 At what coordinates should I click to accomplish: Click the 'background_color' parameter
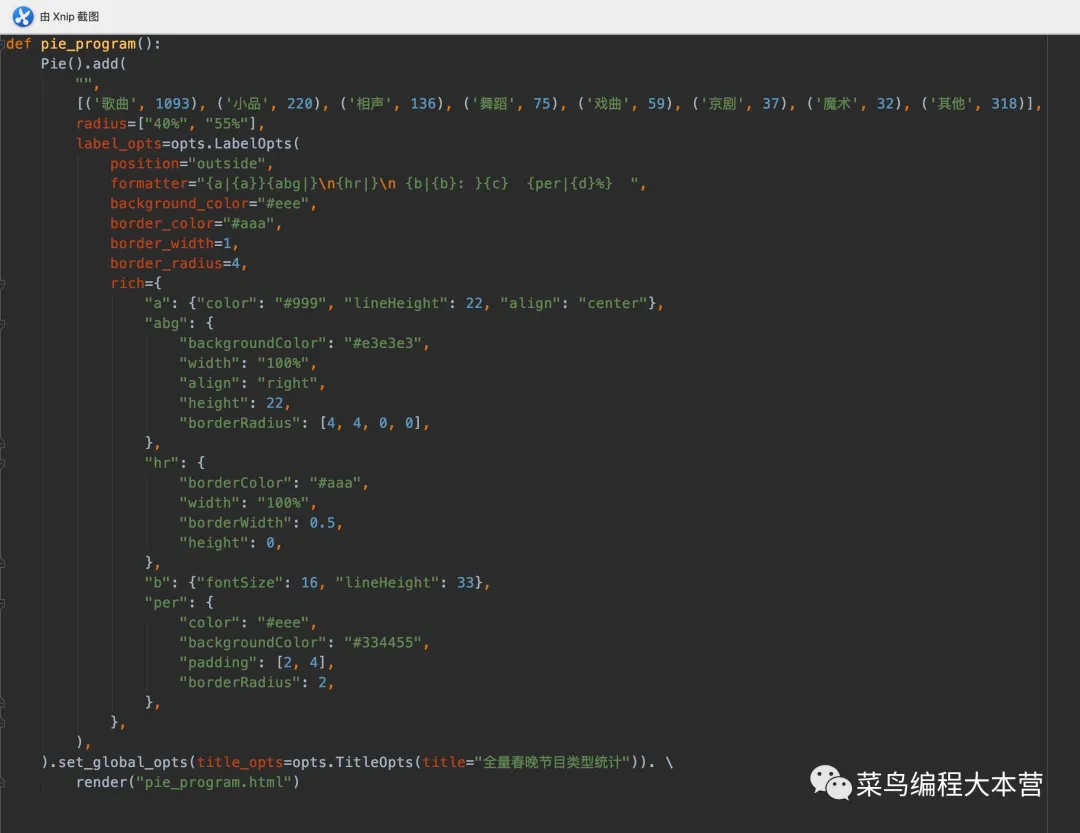pyautogui.click(x=179, y=203)
